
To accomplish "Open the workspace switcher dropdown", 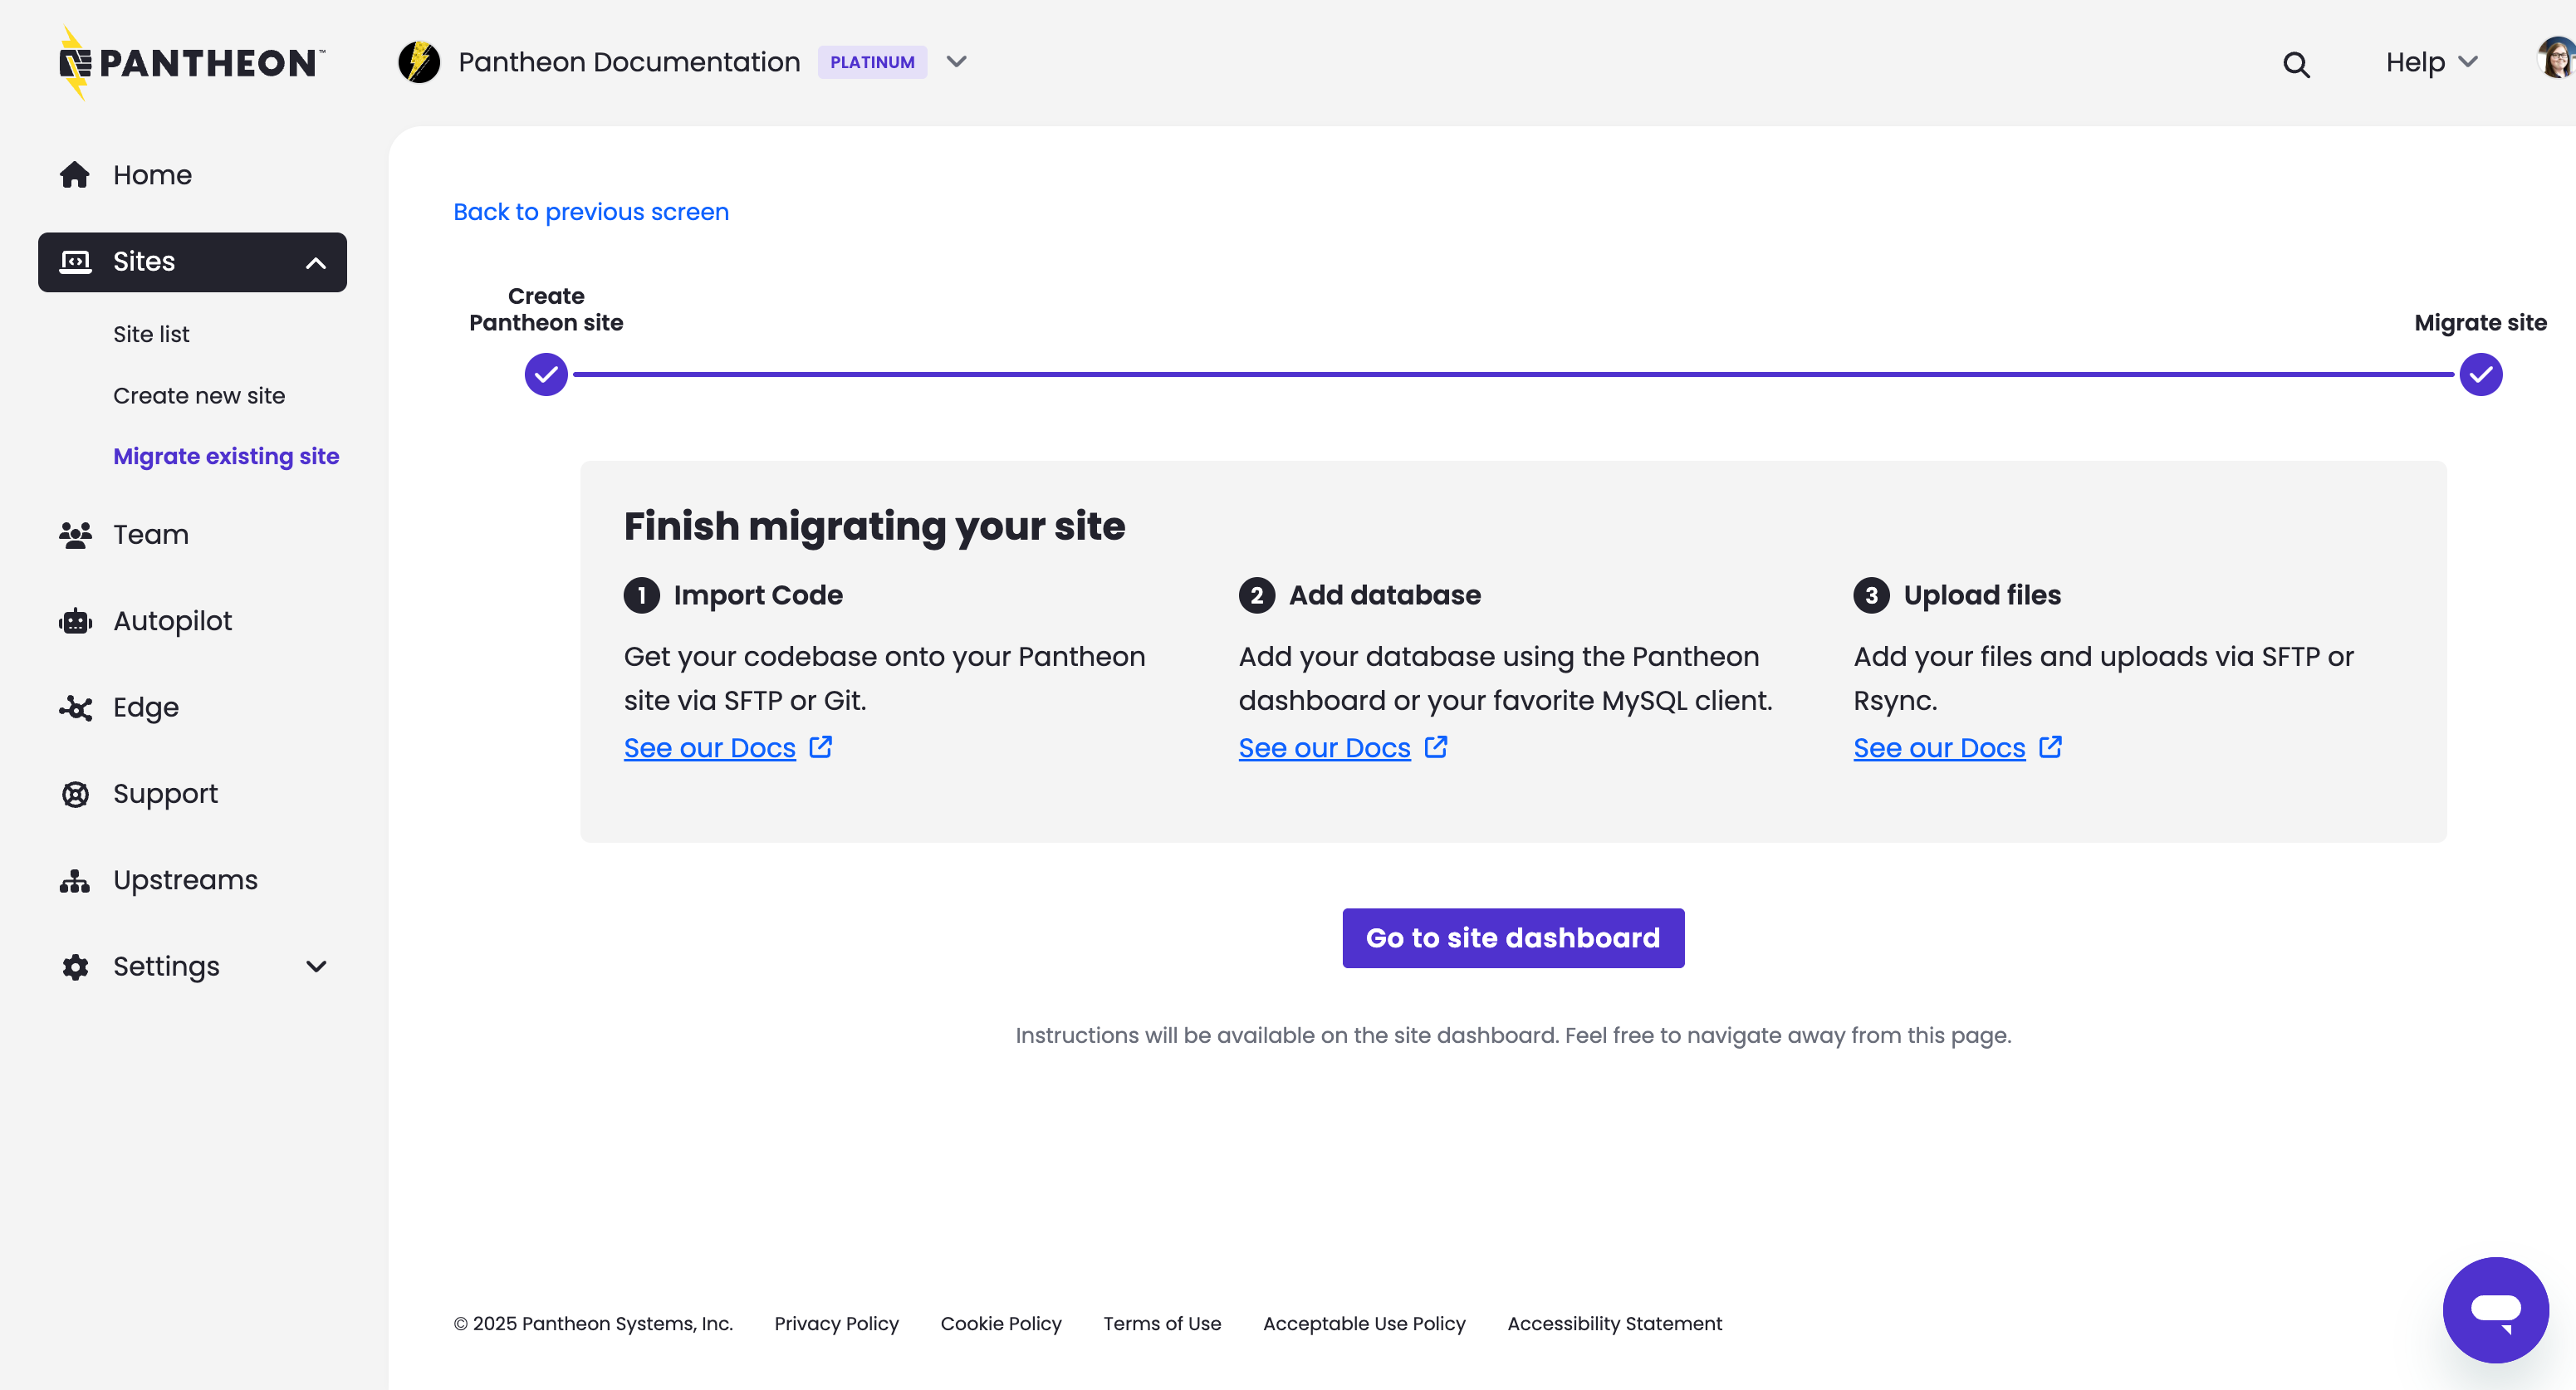I will pyautogui.click(x=956, y=61).
